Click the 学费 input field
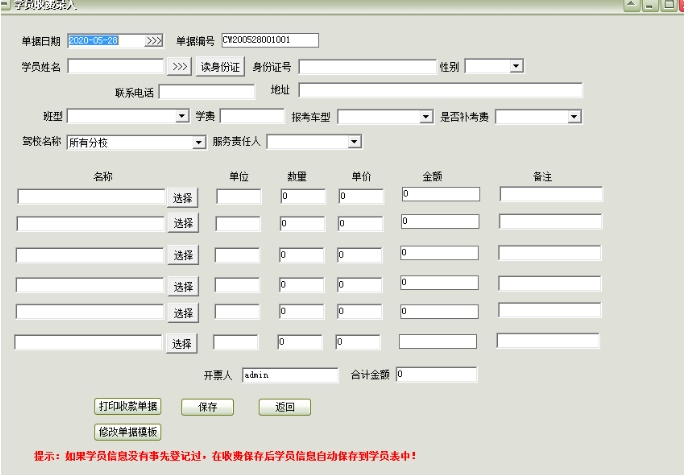This screenshot has height=475, width=684. click(252, 116)
